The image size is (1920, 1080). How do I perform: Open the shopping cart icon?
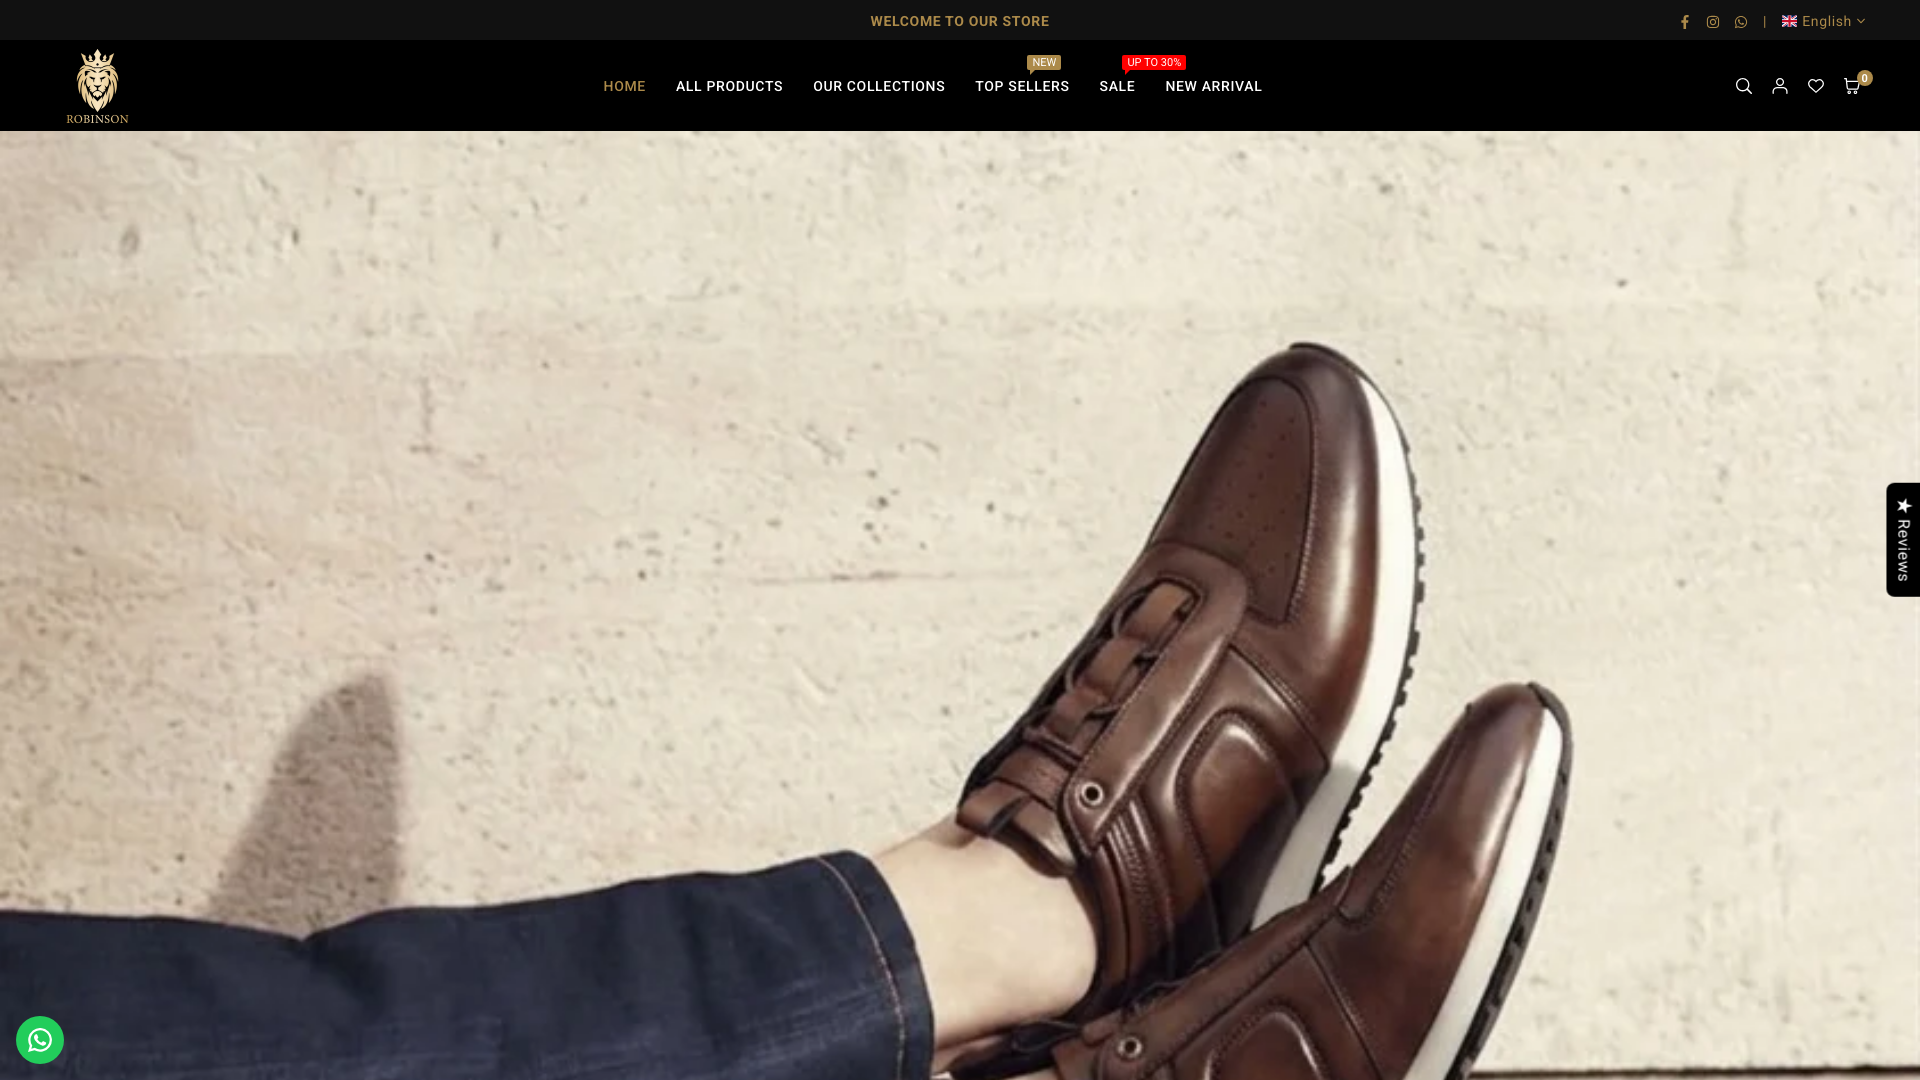pyautogui.click(x=1851, y=86)
